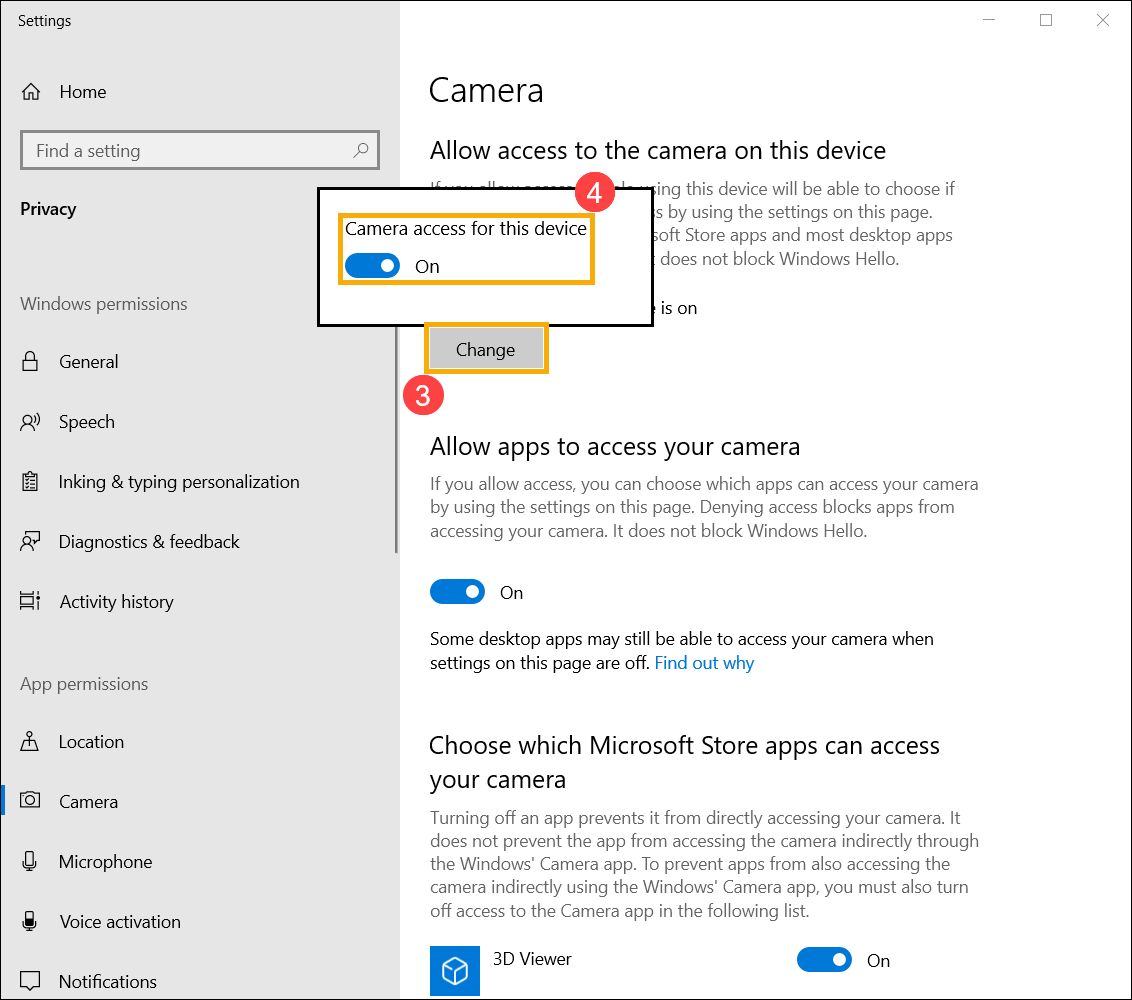This screenshot has height=1000, width=1132.
Task: Toggle Allow apps to access your camera
Action: [x=457, y=592]
